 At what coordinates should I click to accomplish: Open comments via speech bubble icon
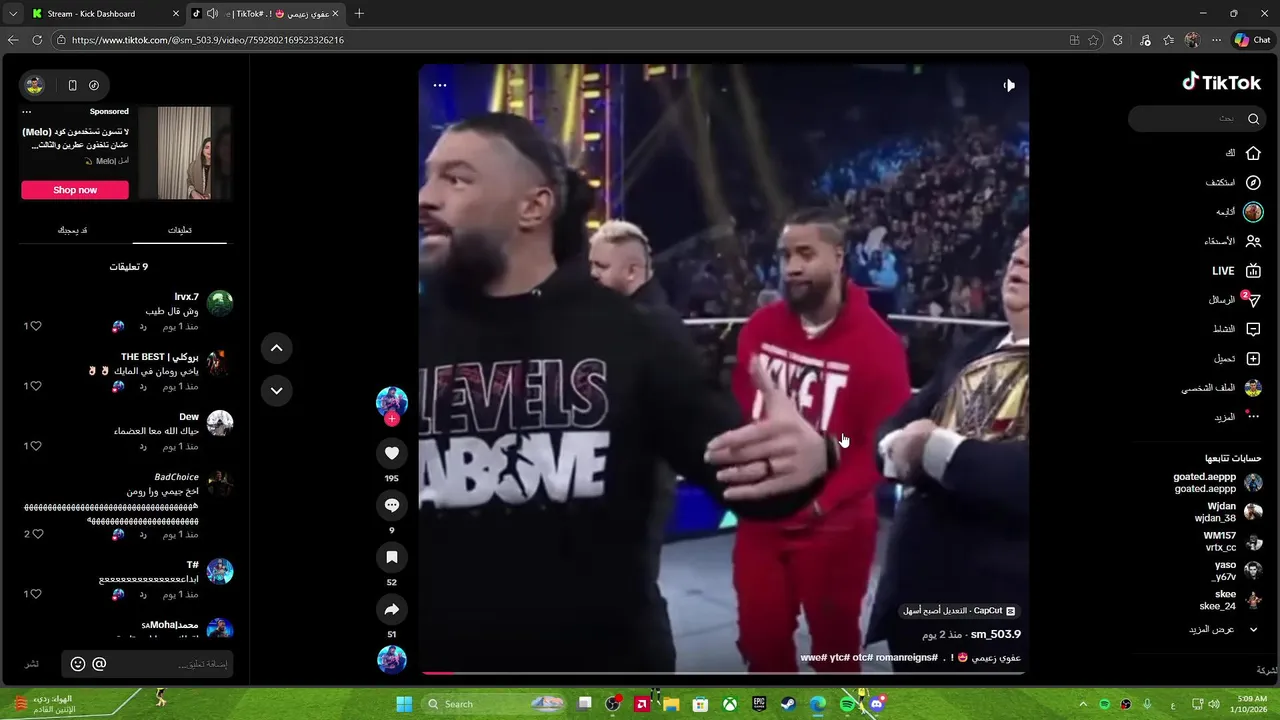pos(391,505)
